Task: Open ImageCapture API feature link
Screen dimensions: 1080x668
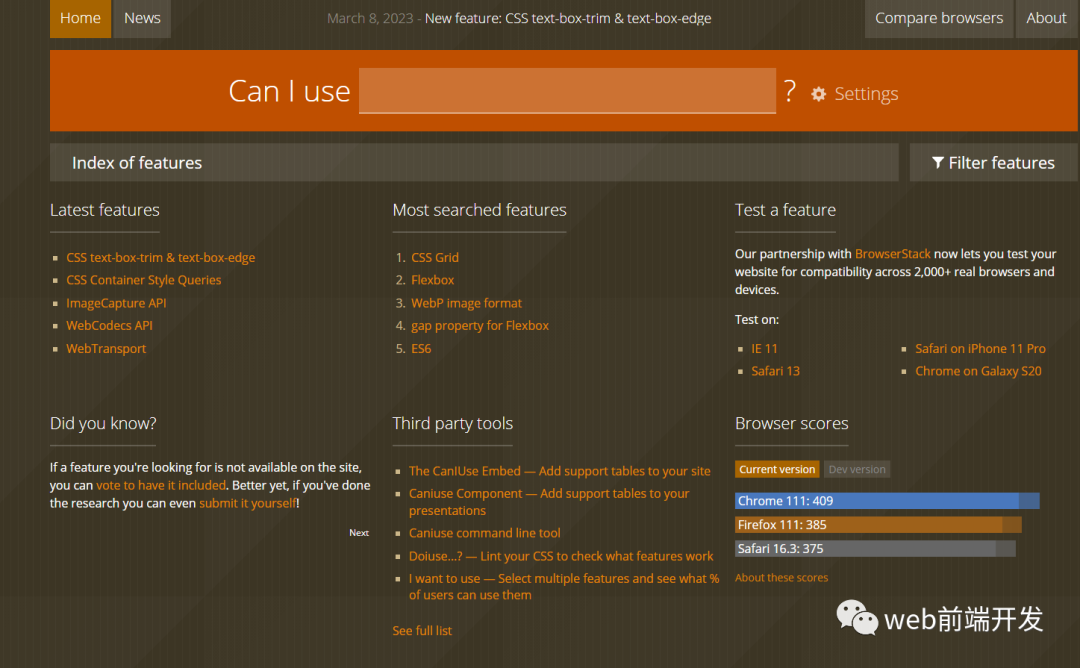Action: (x=116, y=303)
